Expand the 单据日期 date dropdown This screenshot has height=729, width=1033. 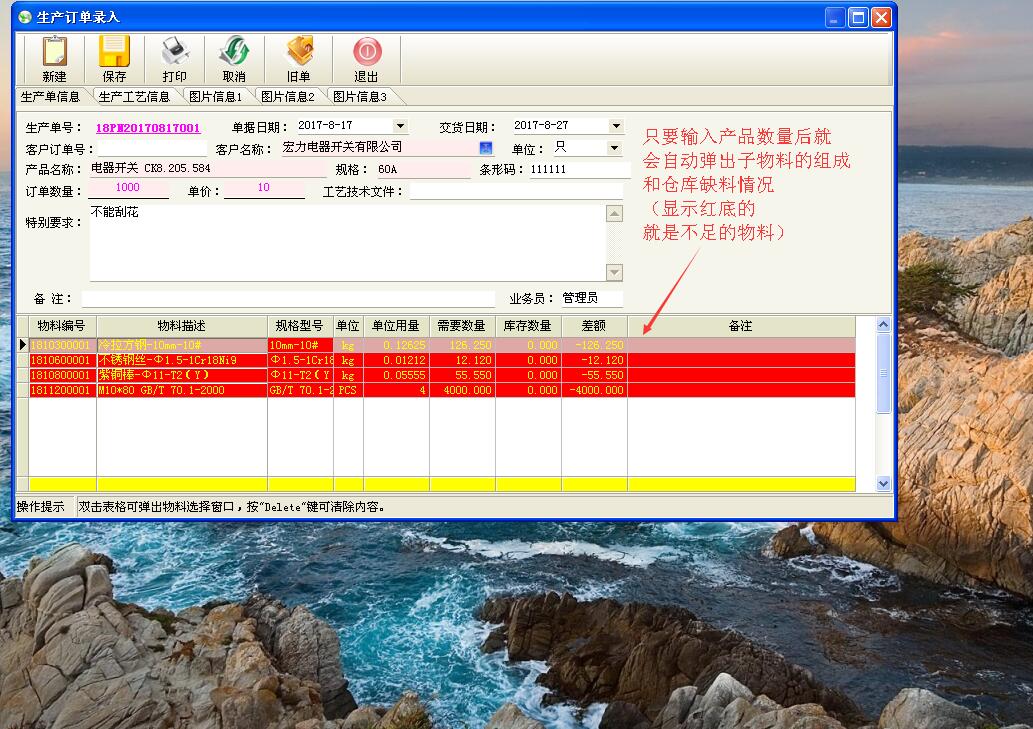400,126
